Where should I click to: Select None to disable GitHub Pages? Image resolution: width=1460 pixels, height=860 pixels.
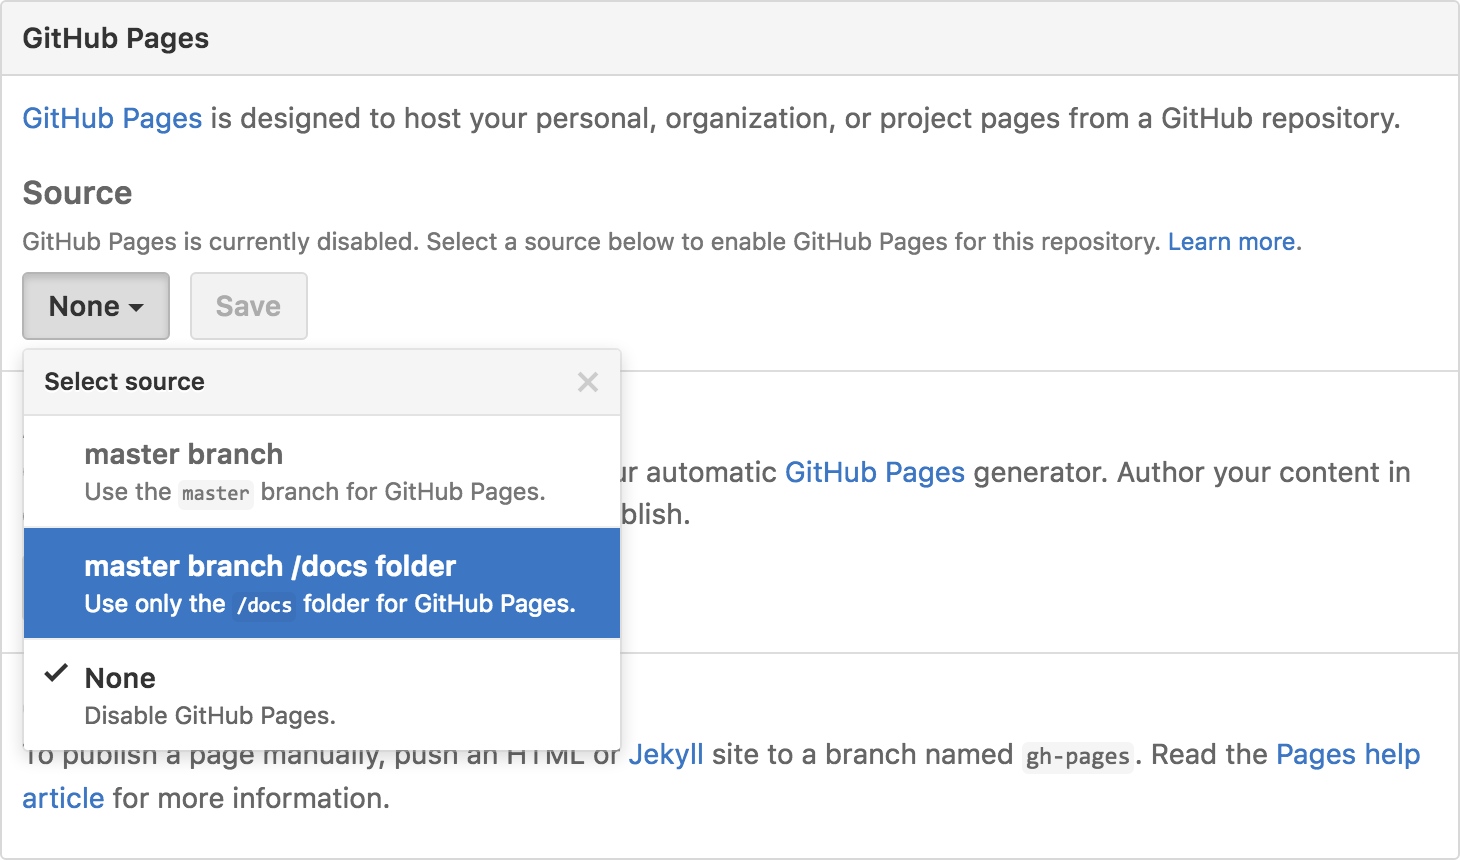120,678
